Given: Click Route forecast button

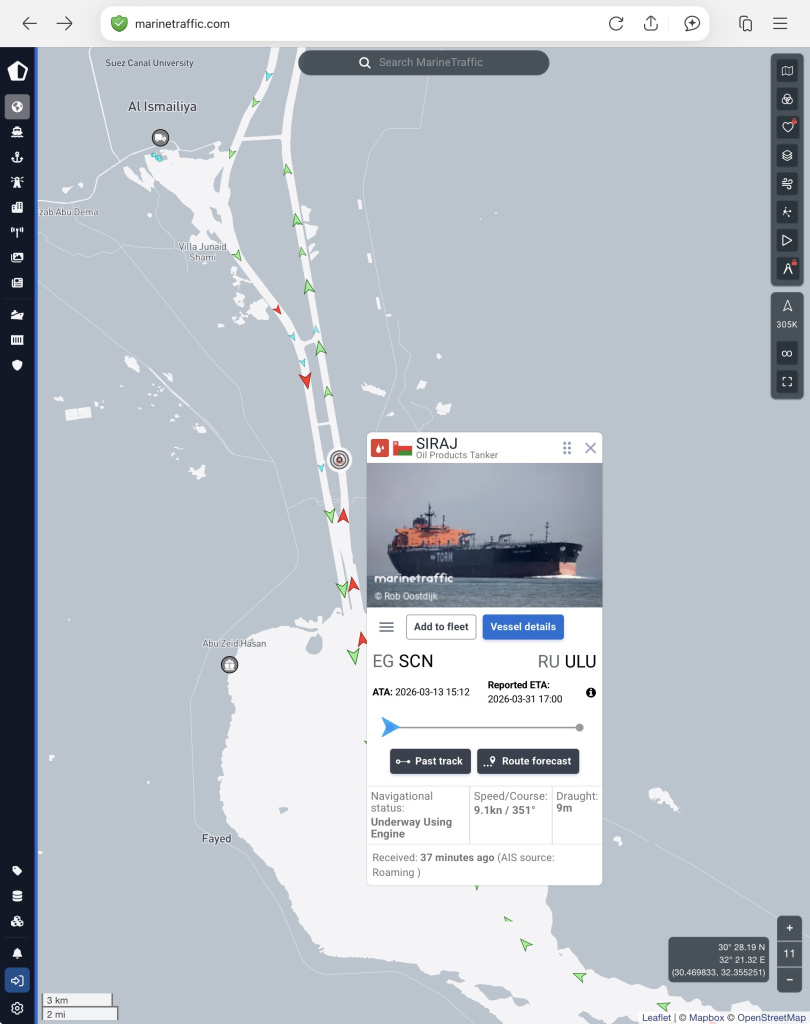Looking at the screenshot, I should click(528, 761).
